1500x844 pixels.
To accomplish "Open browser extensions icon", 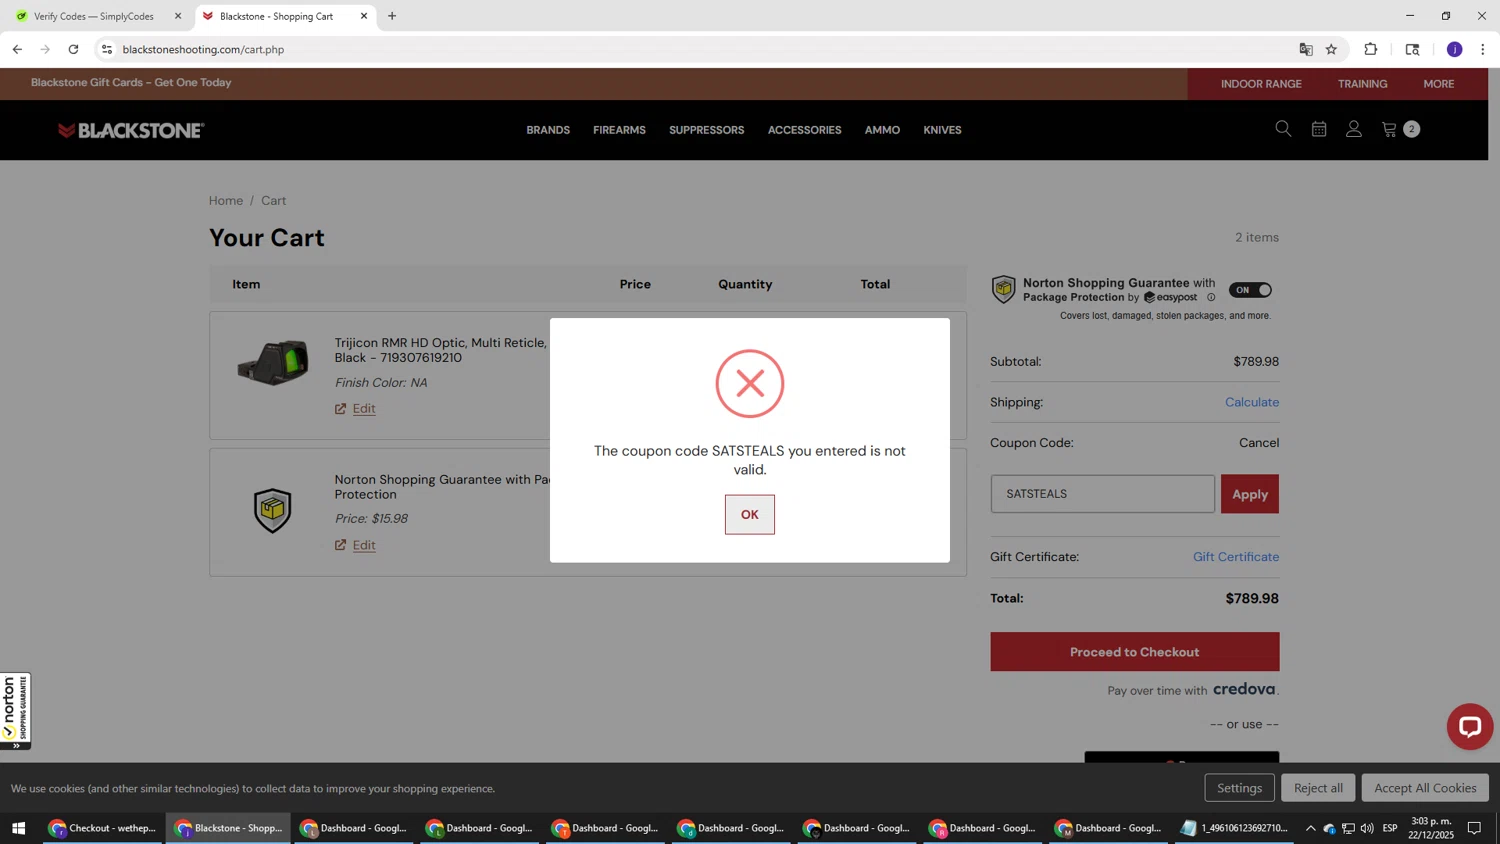I will pyautogui.click(x=1371, y=49).
